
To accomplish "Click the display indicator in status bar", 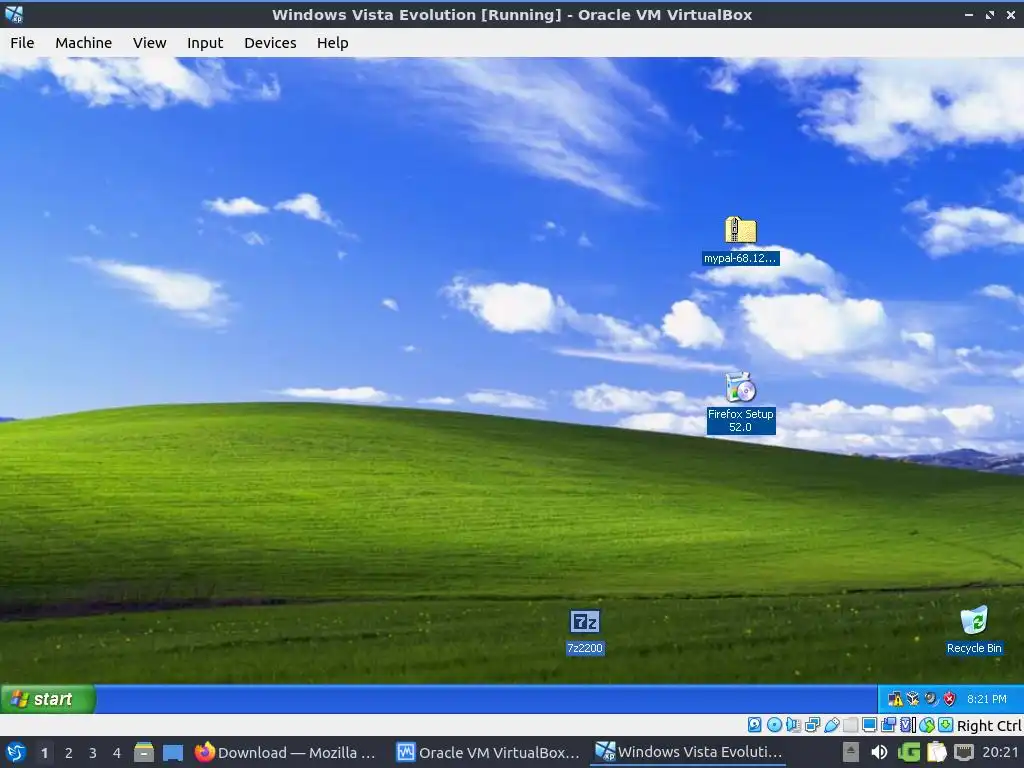I will pos(869,725).
